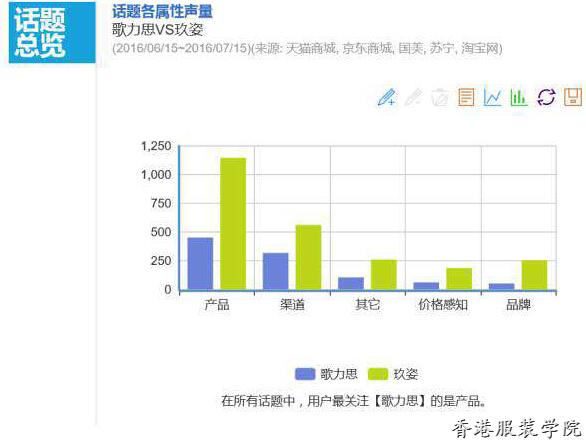
Task: Click the 250 y-axis value
Action: 161,261
